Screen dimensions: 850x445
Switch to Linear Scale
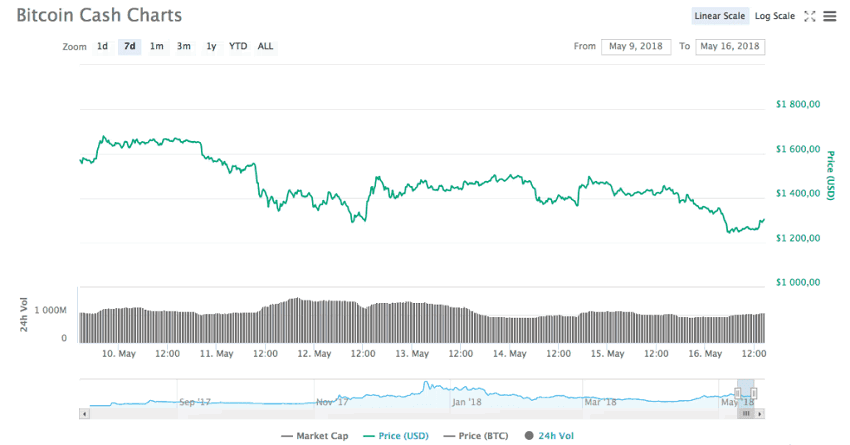click(x=720, y=16)
